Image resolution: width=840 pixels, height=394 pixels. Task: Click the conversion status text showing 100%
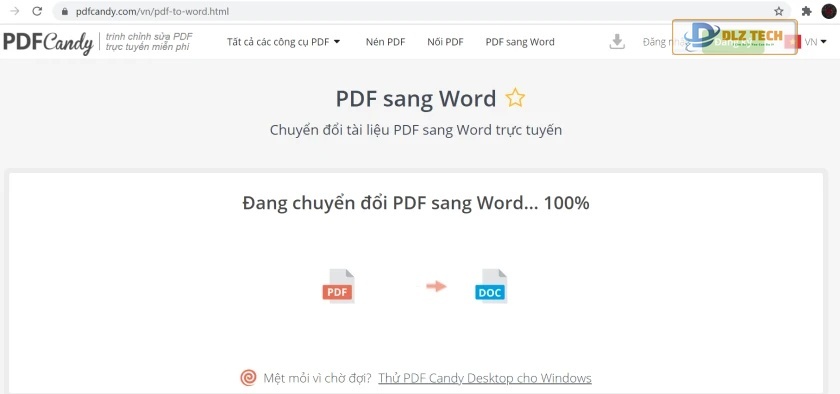pyautogui.click(x=416, y=203)
